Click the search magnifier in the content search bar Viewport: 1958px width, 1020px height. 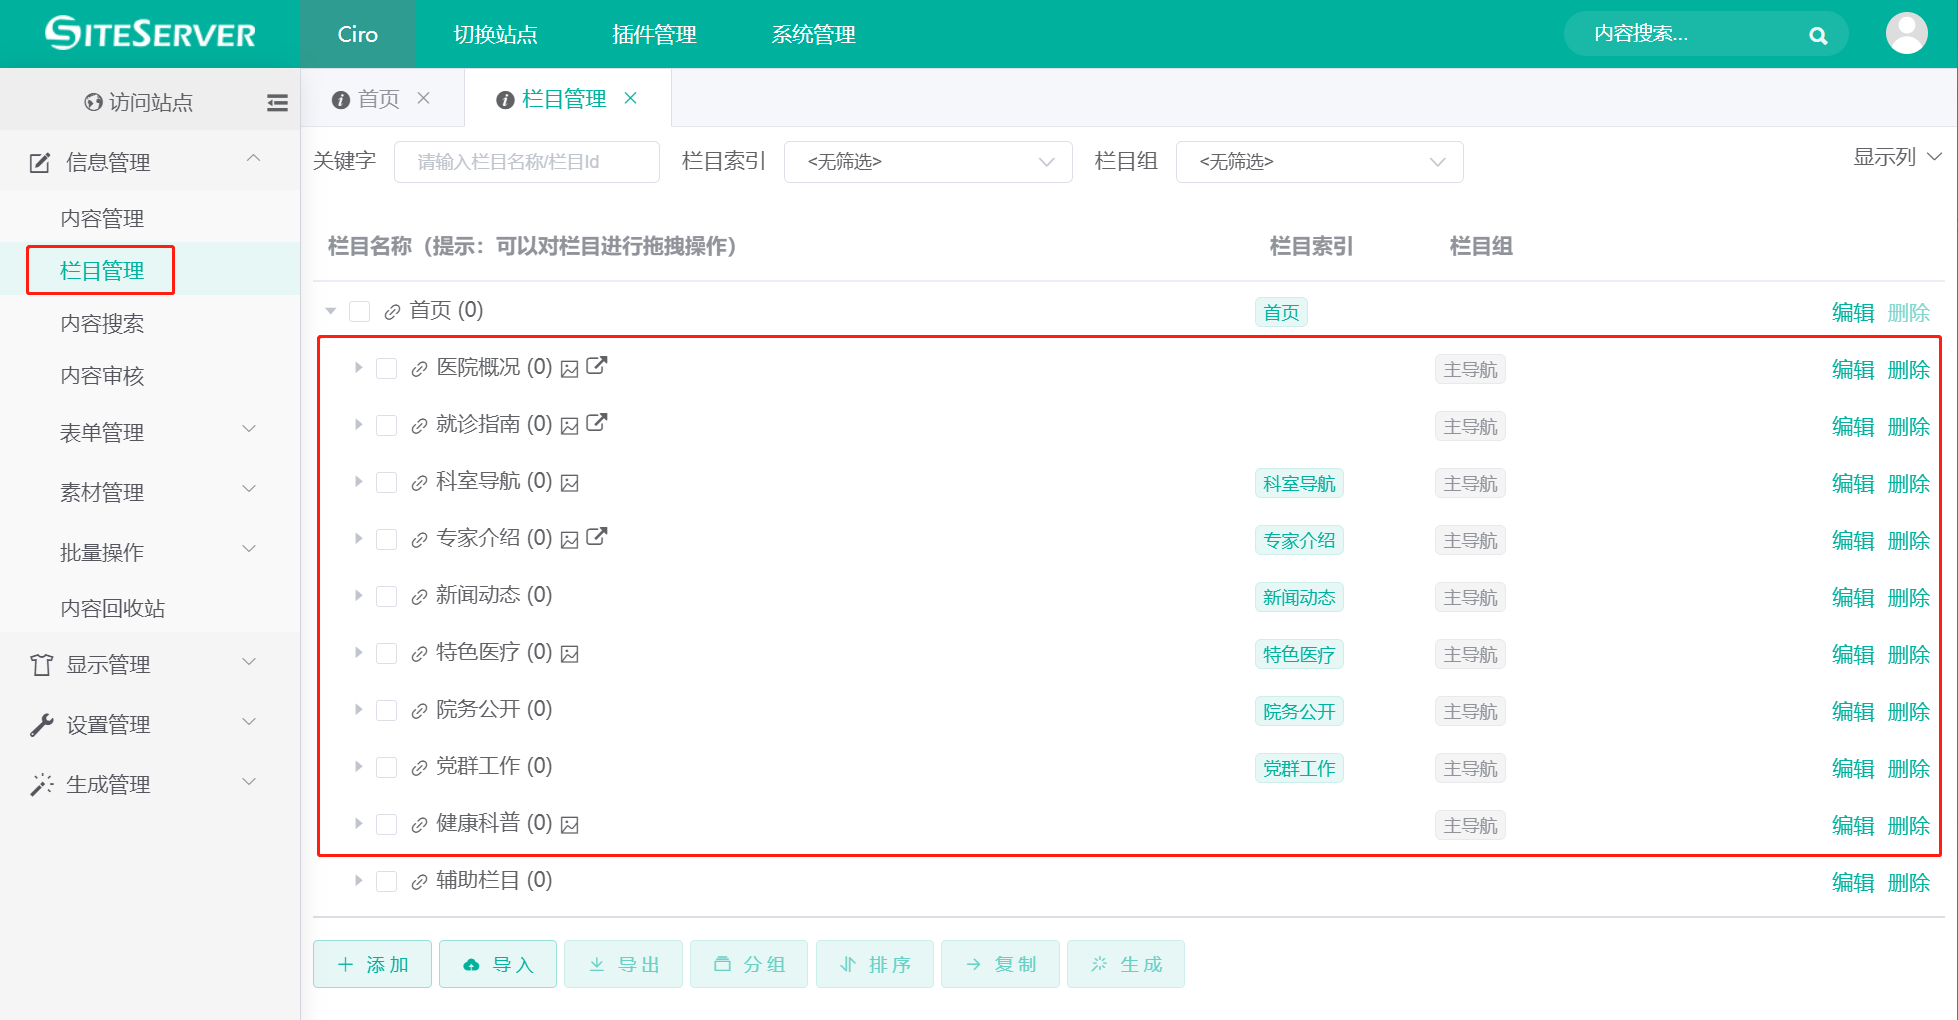point(1818,34)
